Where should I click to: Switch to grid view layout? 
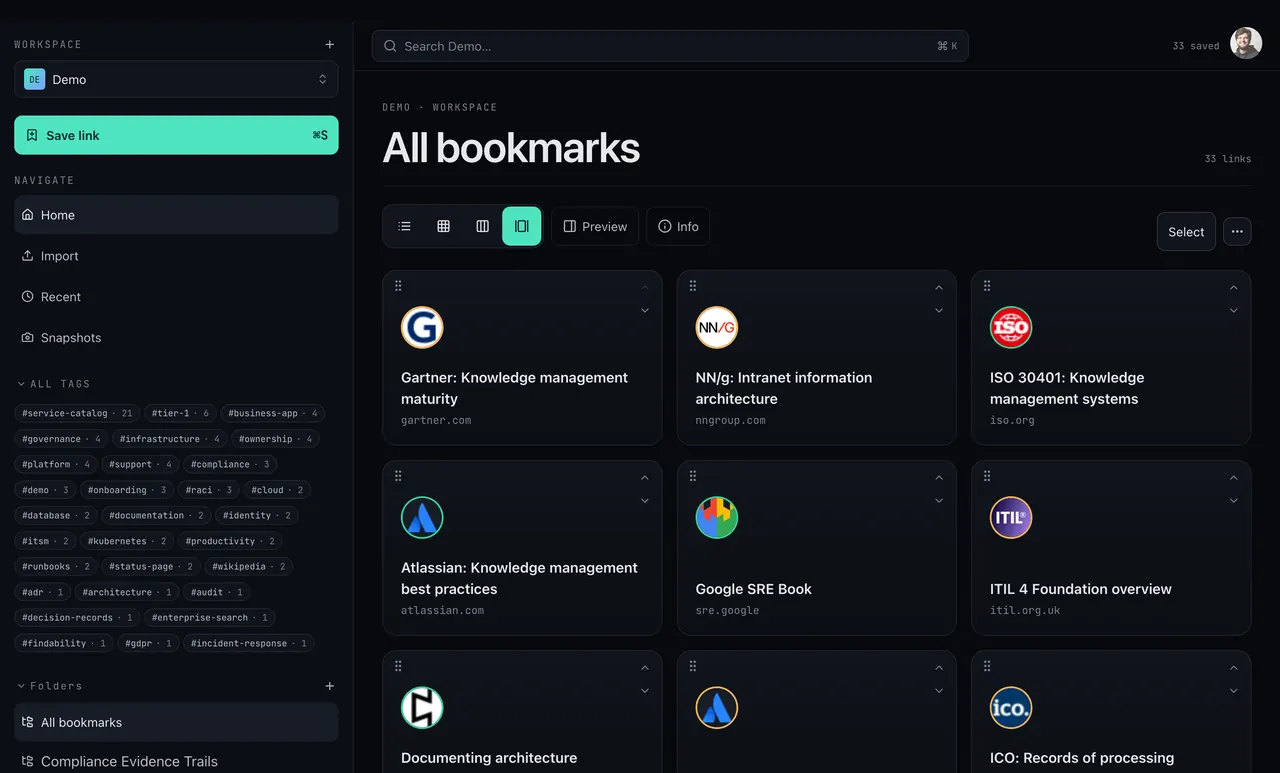tap(444, 226)
